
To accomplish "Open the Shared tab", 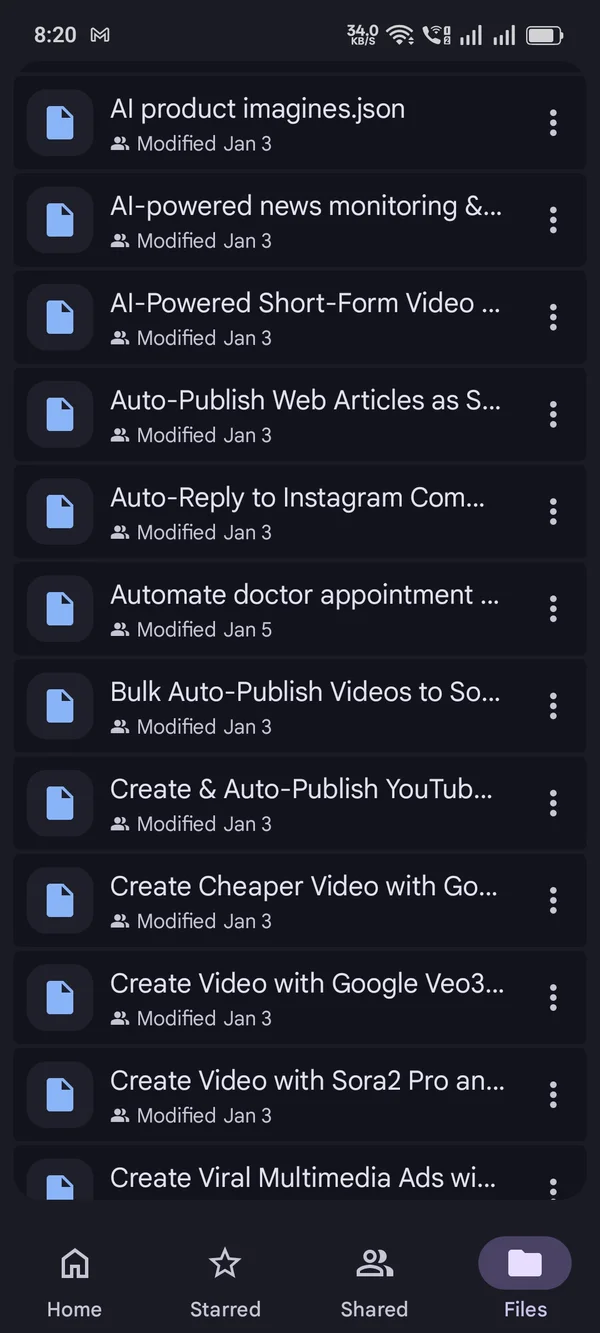I will tap(375, 1281).
